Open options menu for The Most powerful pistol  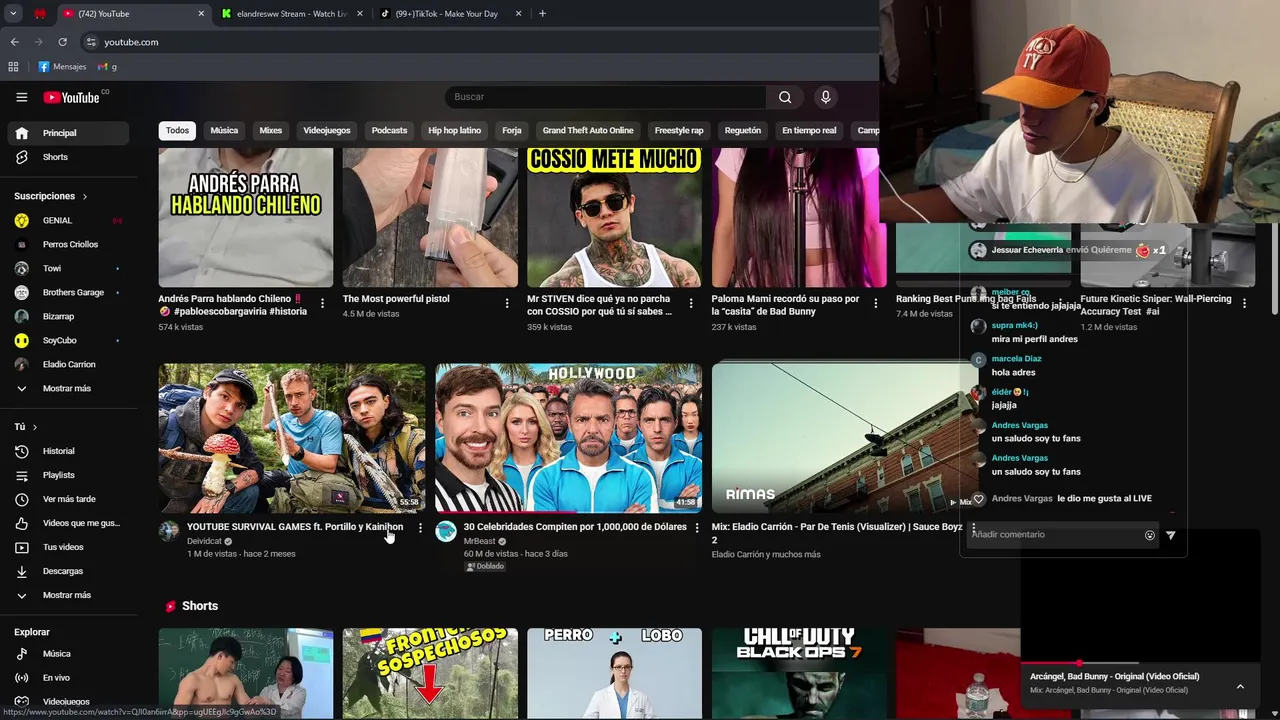[507, 303]
